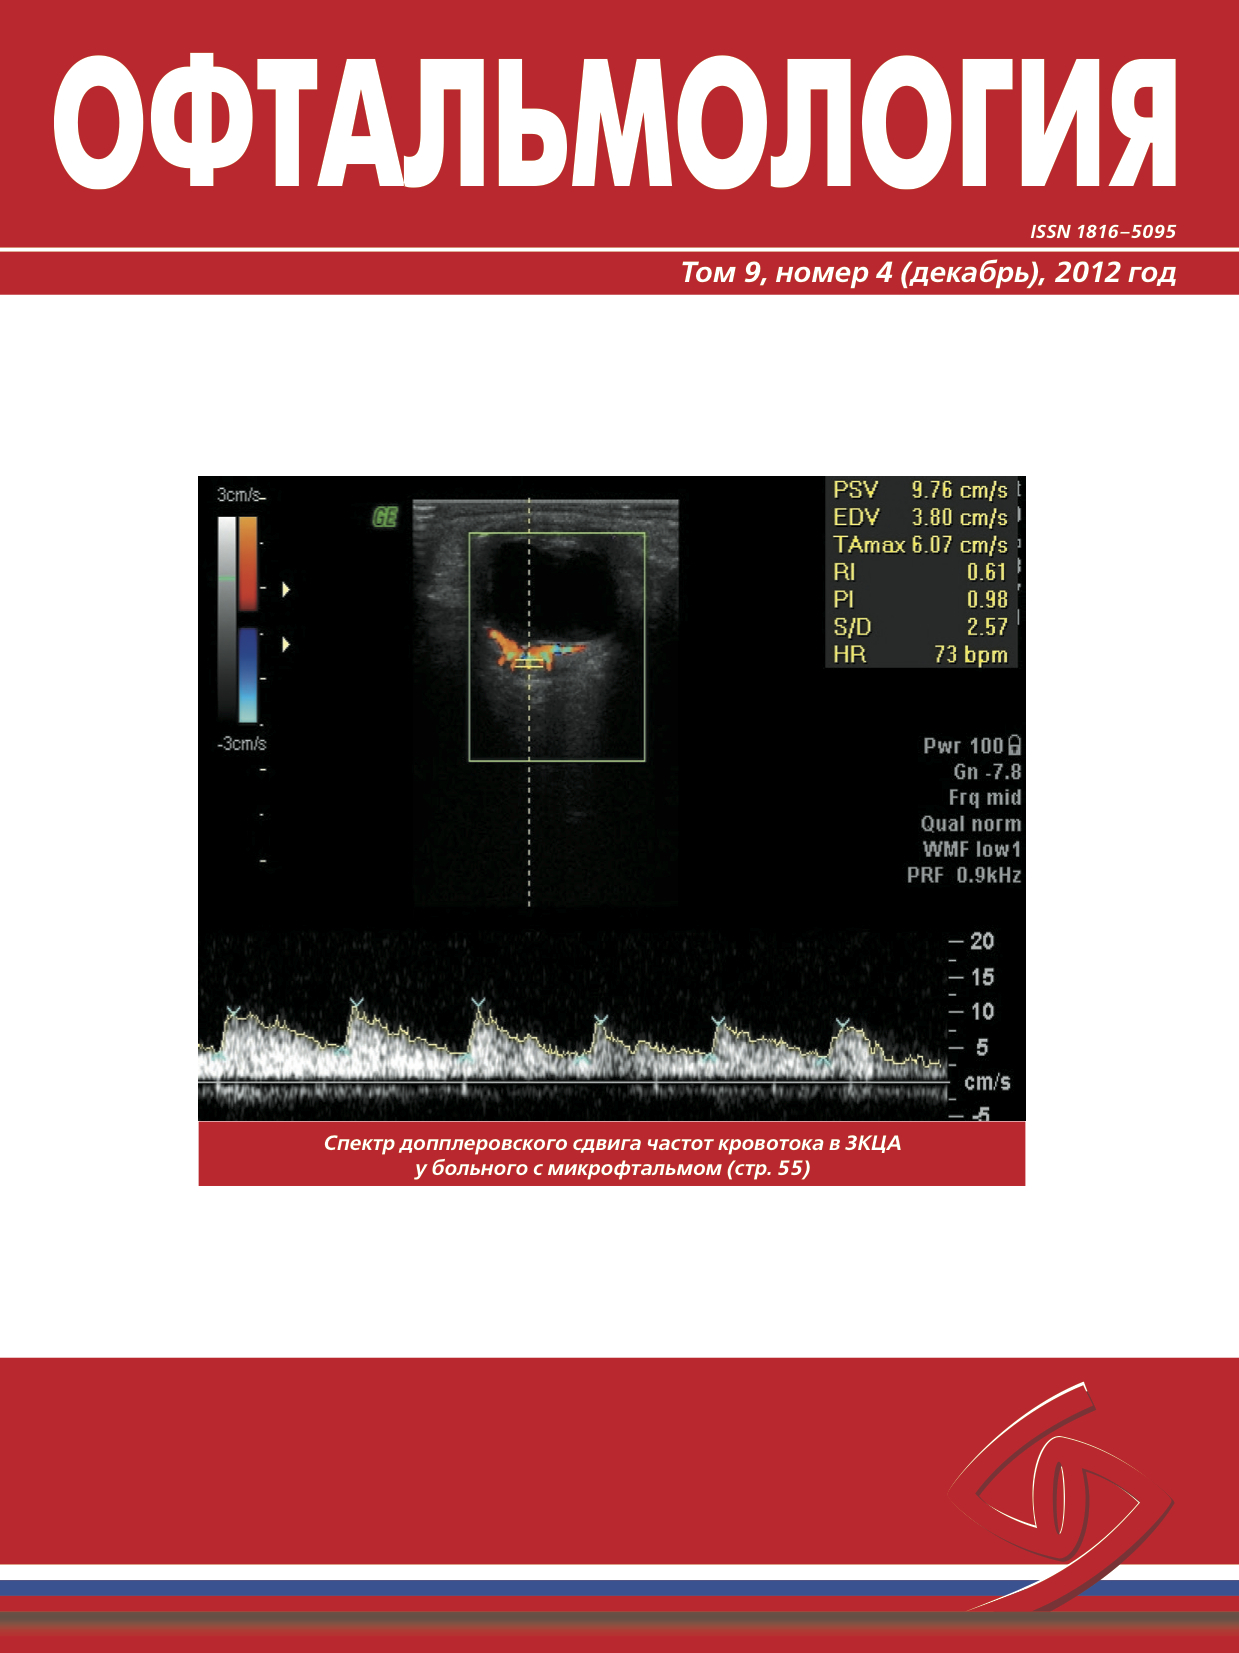Image resolution: width=1239 pixels, height=1653 pixels.
Task: Click 'Том 9, номер 4 (декабрь), 2012 год'
Action: tap(928, 272)
